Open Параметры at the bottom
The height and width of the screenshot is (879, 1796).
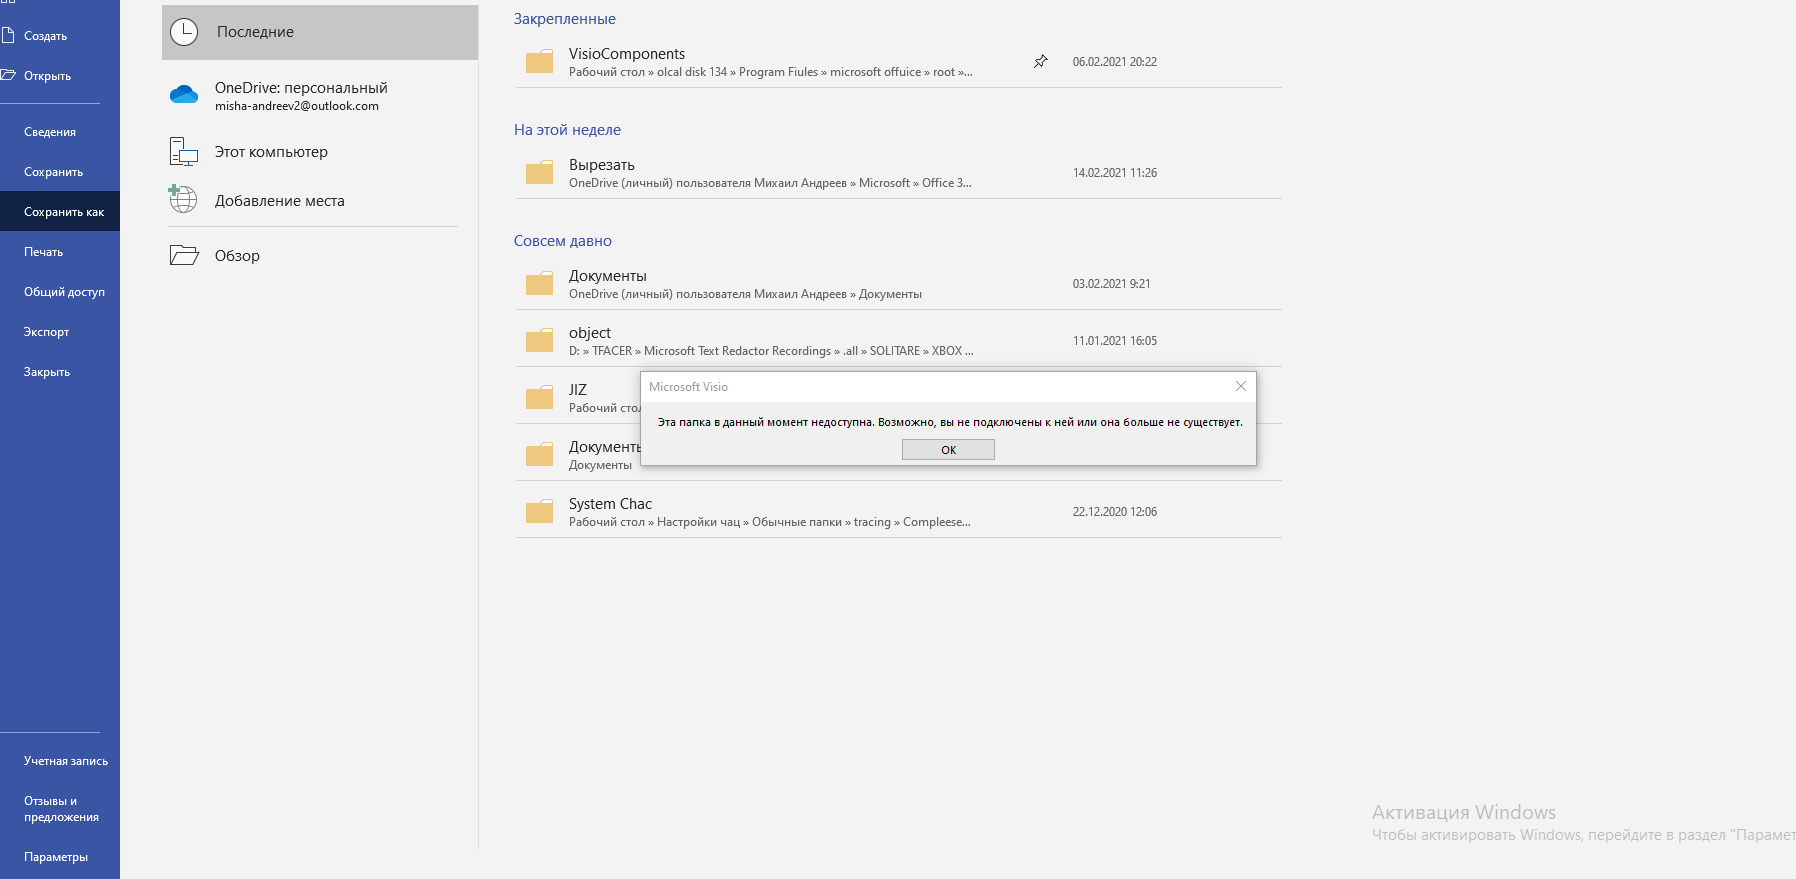[60, 857]
